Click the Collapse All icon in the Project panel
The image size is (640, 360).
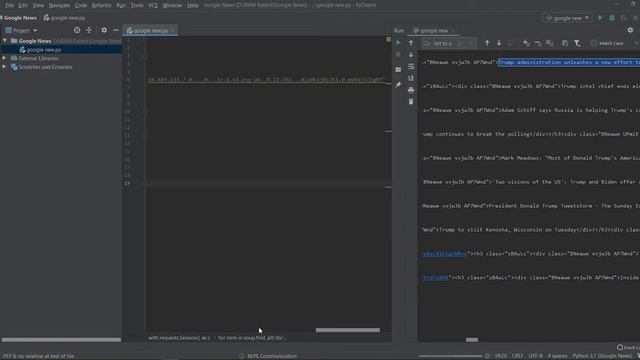(x=89, y=30)
